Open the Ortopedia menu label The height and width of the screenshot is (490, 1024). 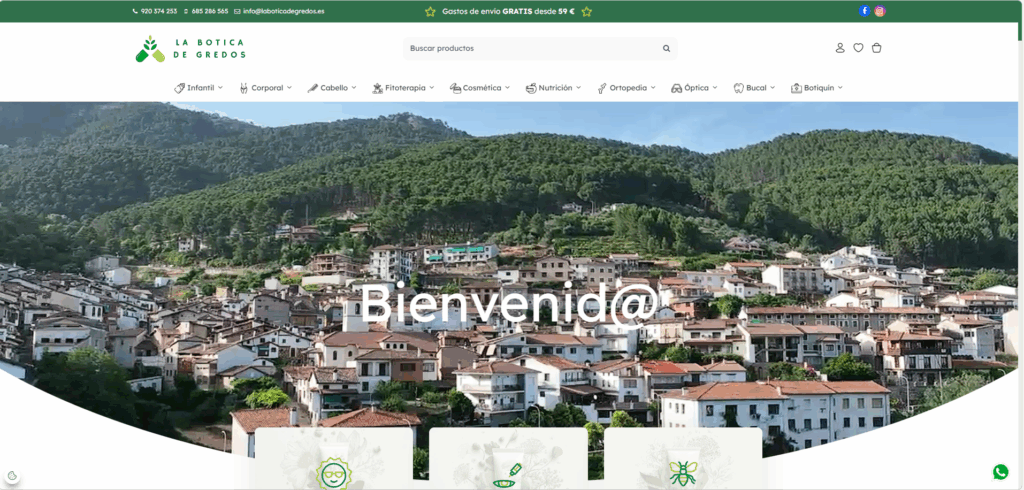628,88
